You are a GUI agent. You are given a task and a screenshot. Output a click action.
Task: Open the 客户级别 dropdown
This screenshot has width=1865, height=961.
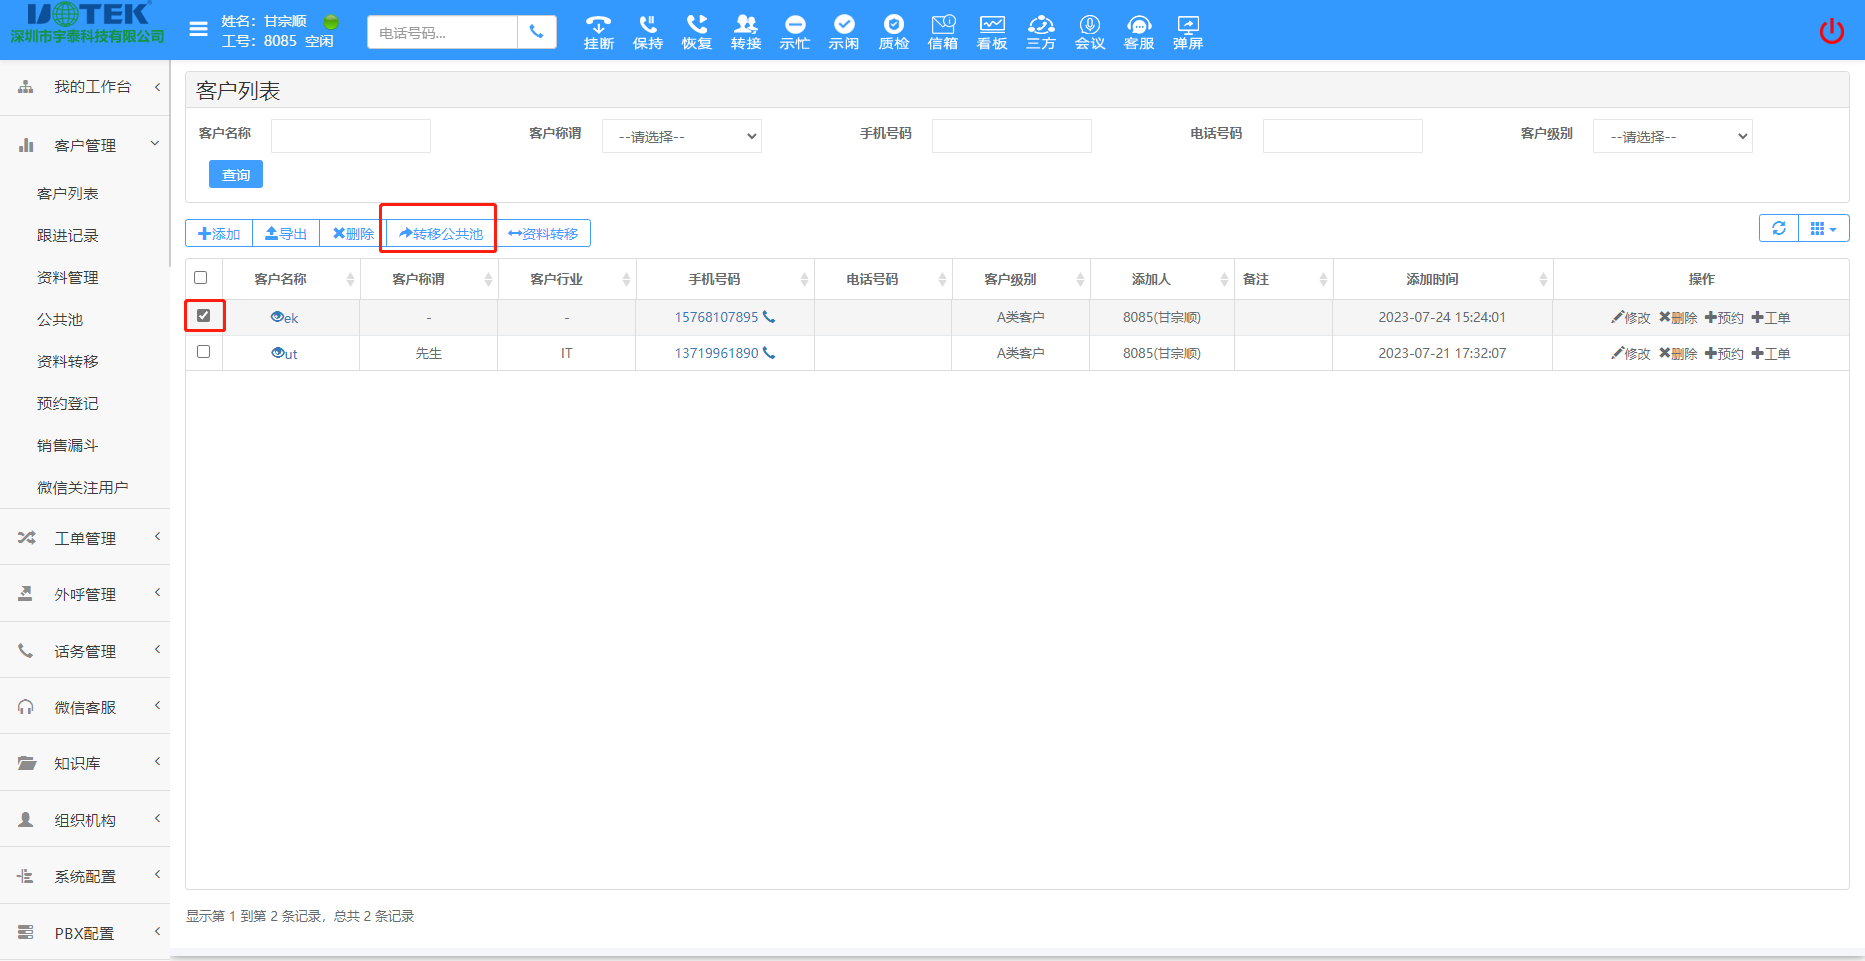pos(1672,136)
